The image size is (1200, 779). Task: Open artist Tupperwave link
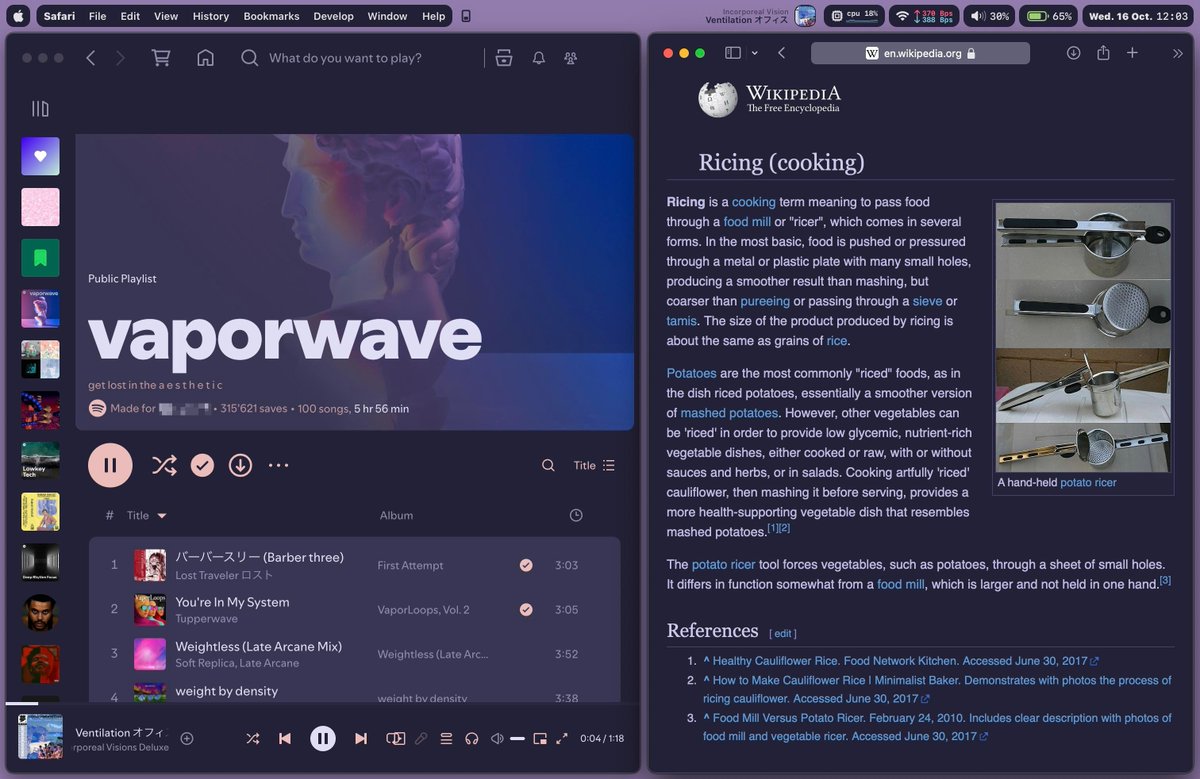[205, 619]
